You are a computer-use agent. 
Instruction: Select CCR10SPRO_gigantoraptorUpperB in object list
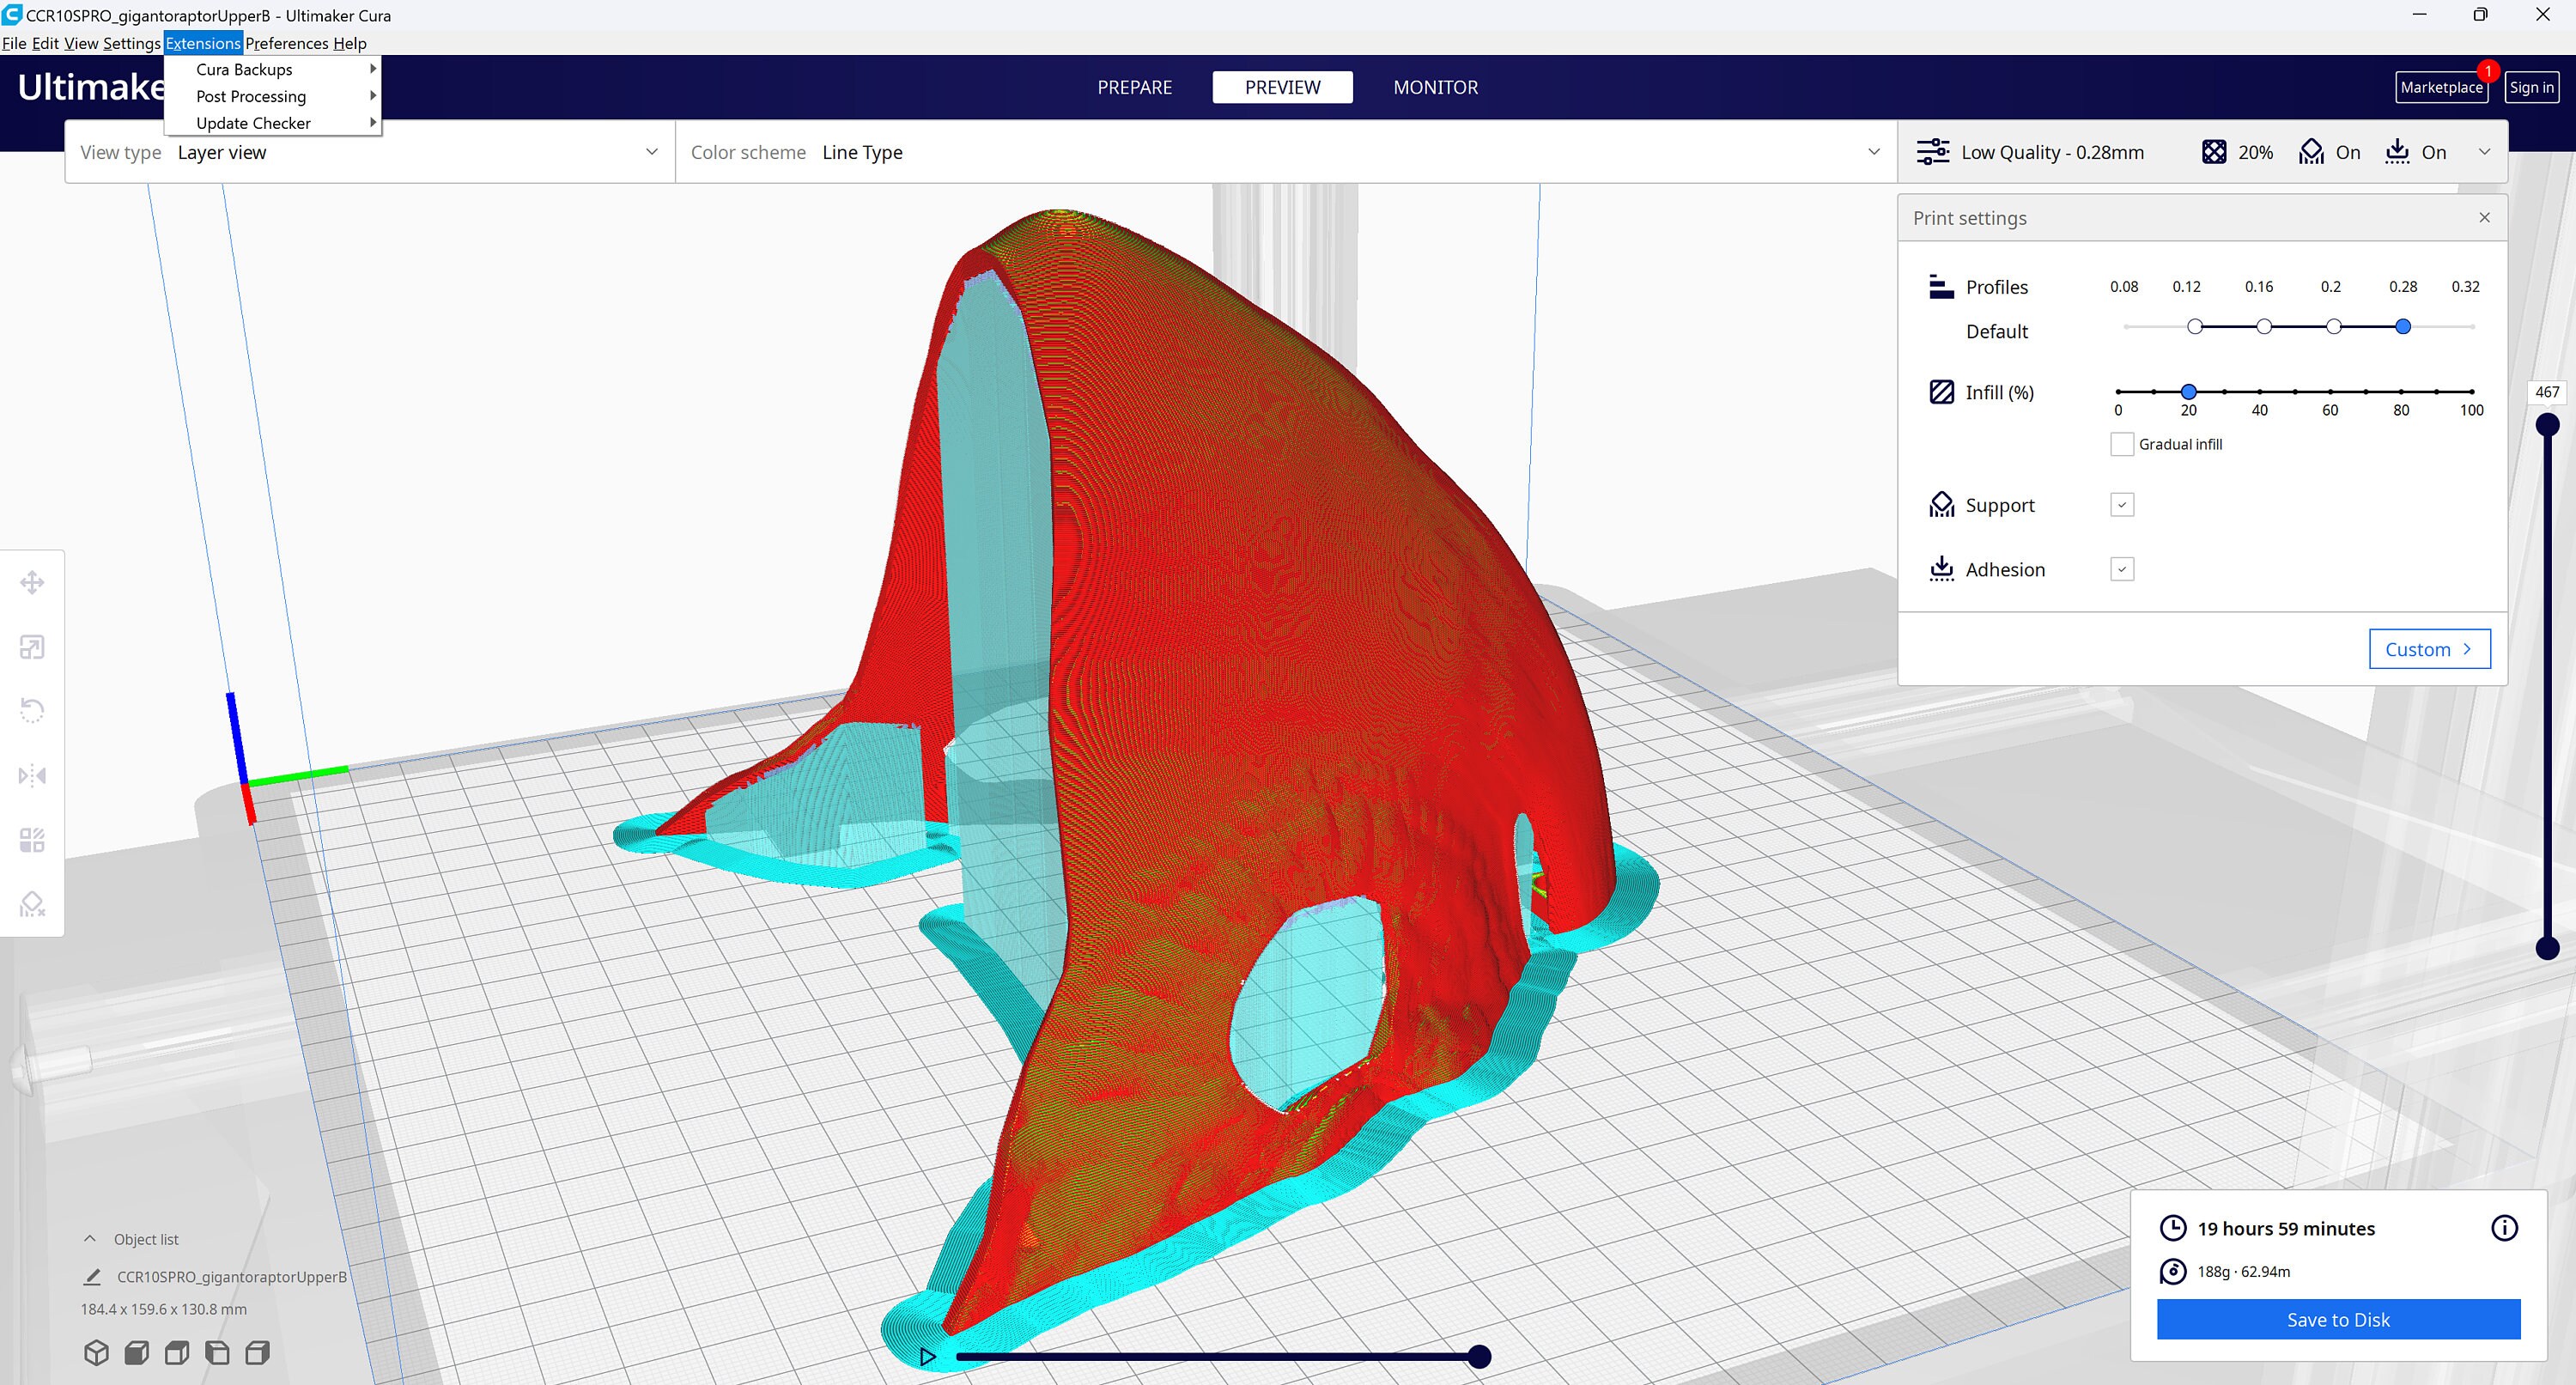click(x=232, y=1276)
